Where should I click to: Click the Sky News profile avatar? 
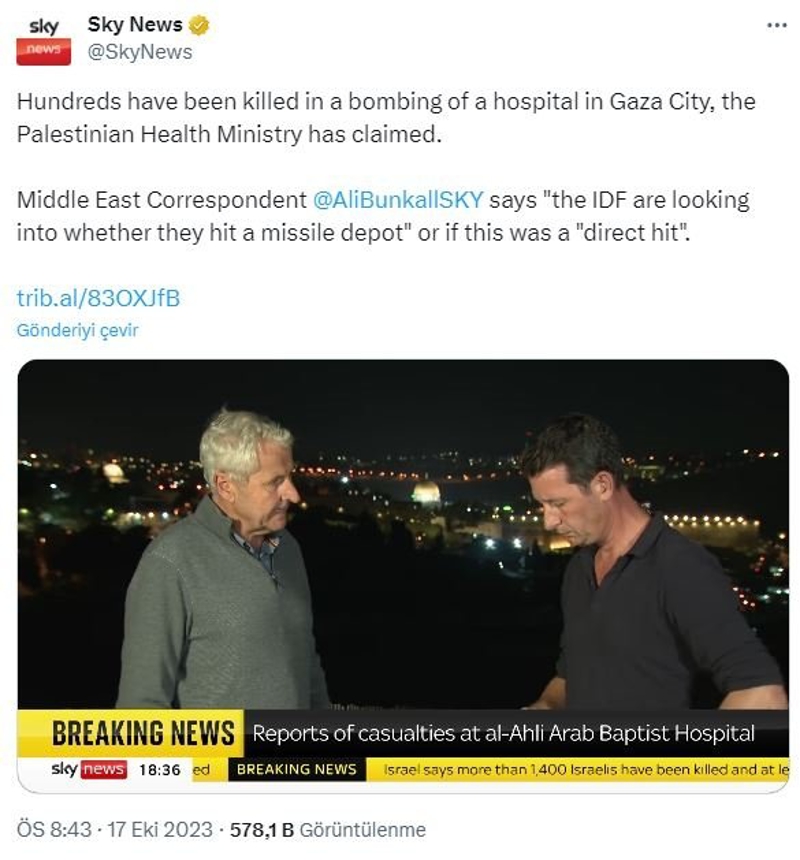tap(43, 40)
